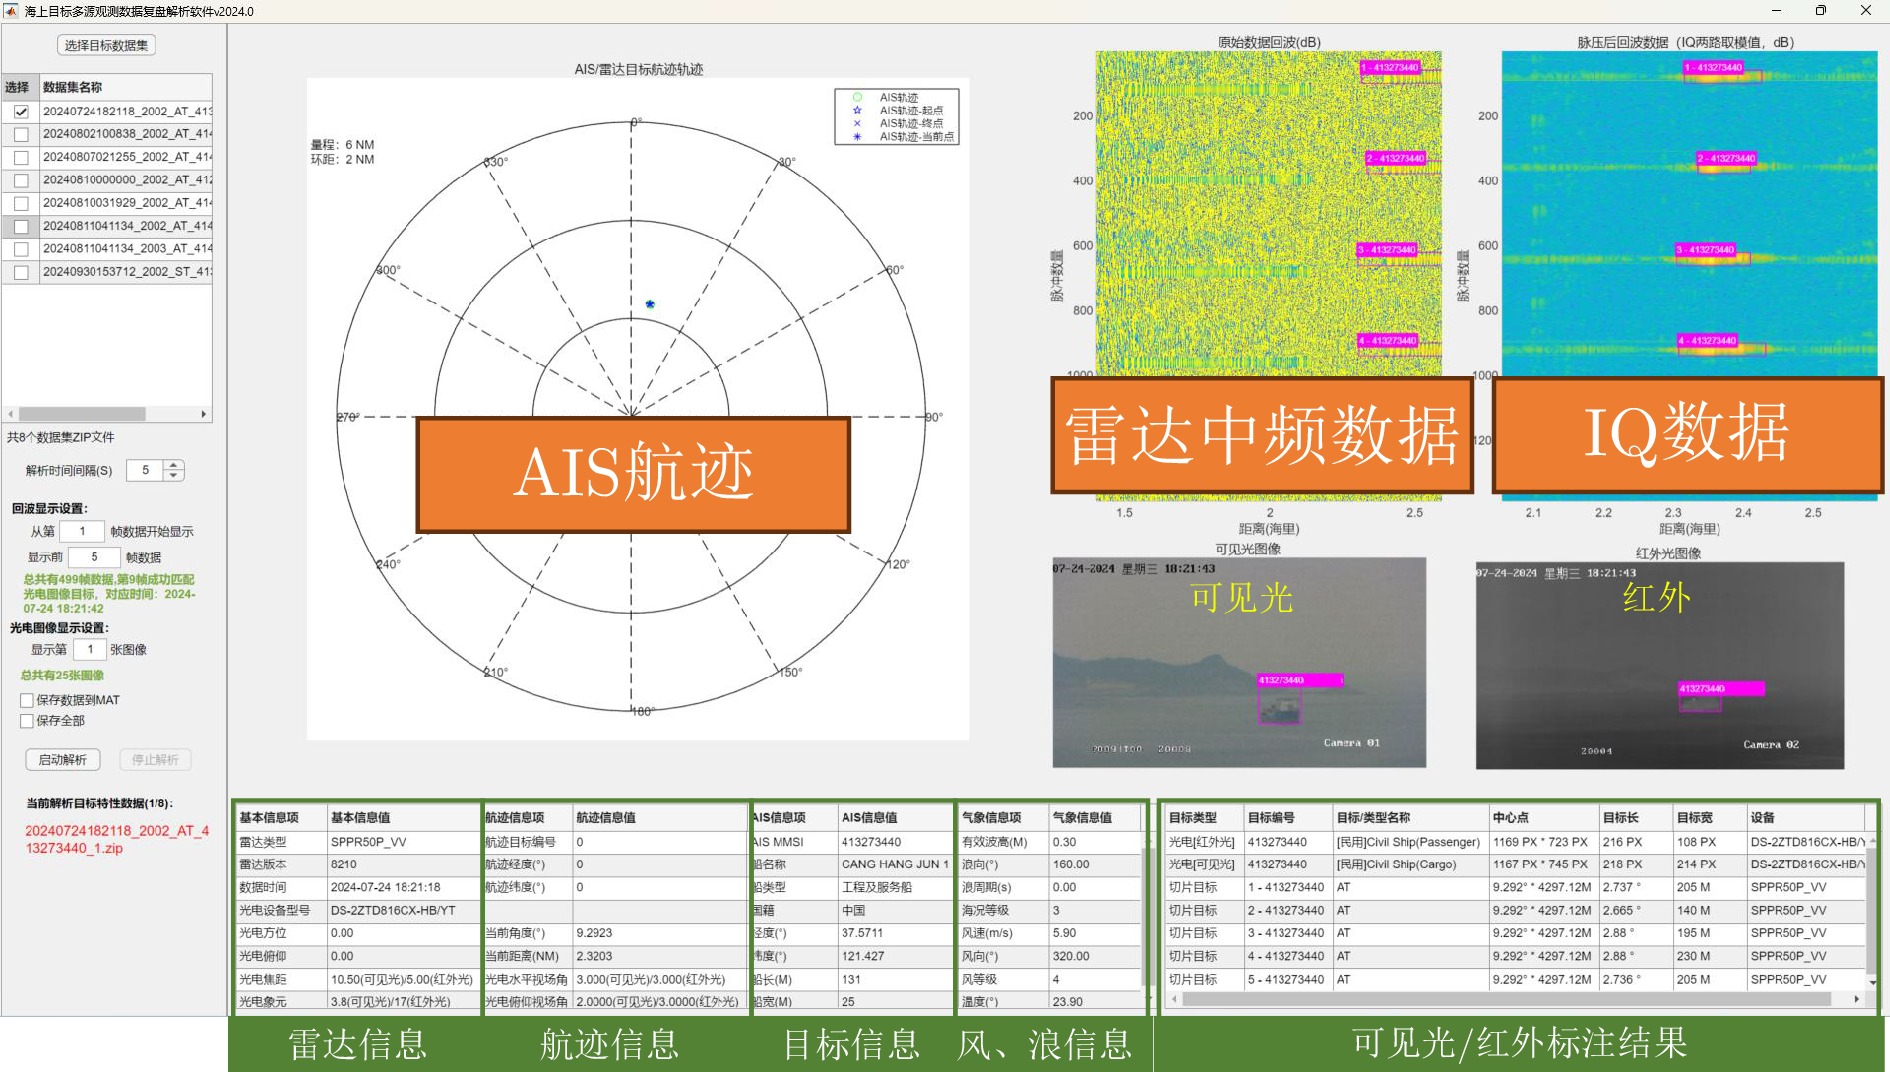Viewport: 1890px width, 1072px height.
Task: Click the MATLAB app icon in title bar
Action: click(x=11, y=11)
